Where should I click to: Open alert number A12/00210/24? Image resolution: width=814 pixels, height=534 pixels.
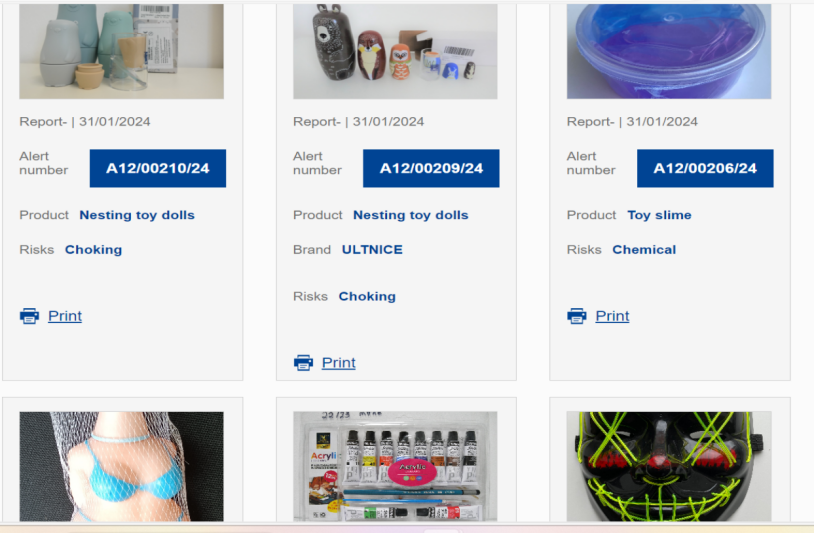click(158, 168)
